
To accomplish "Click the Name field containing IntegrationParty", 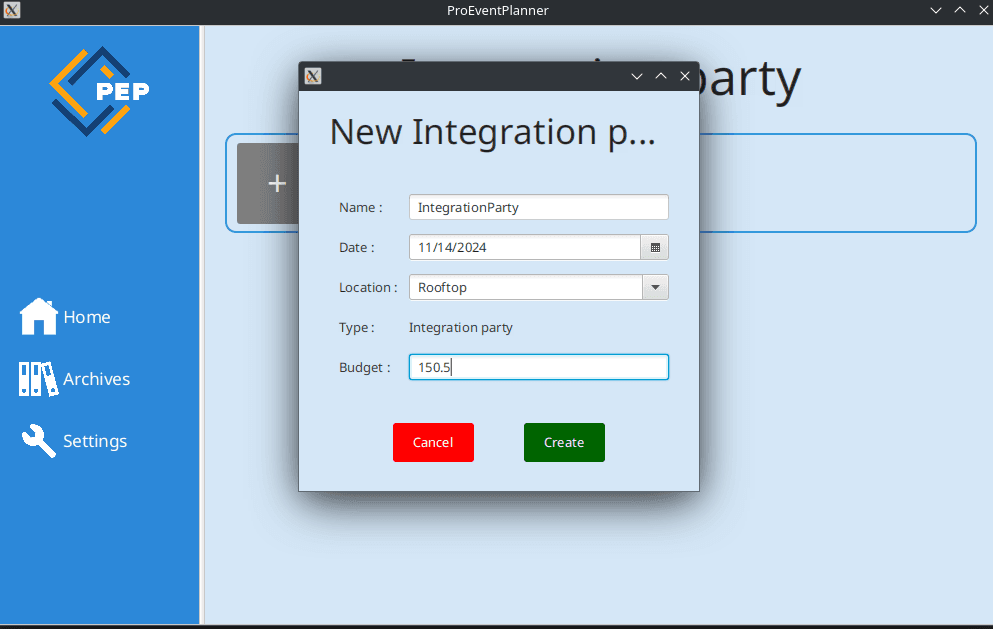I will click(x=538, y=207).
